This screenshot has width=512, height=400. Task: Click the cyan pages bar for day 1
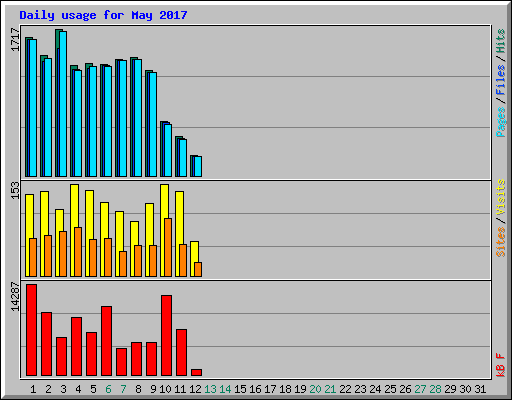pyautogui.click(x=33, y=108)
